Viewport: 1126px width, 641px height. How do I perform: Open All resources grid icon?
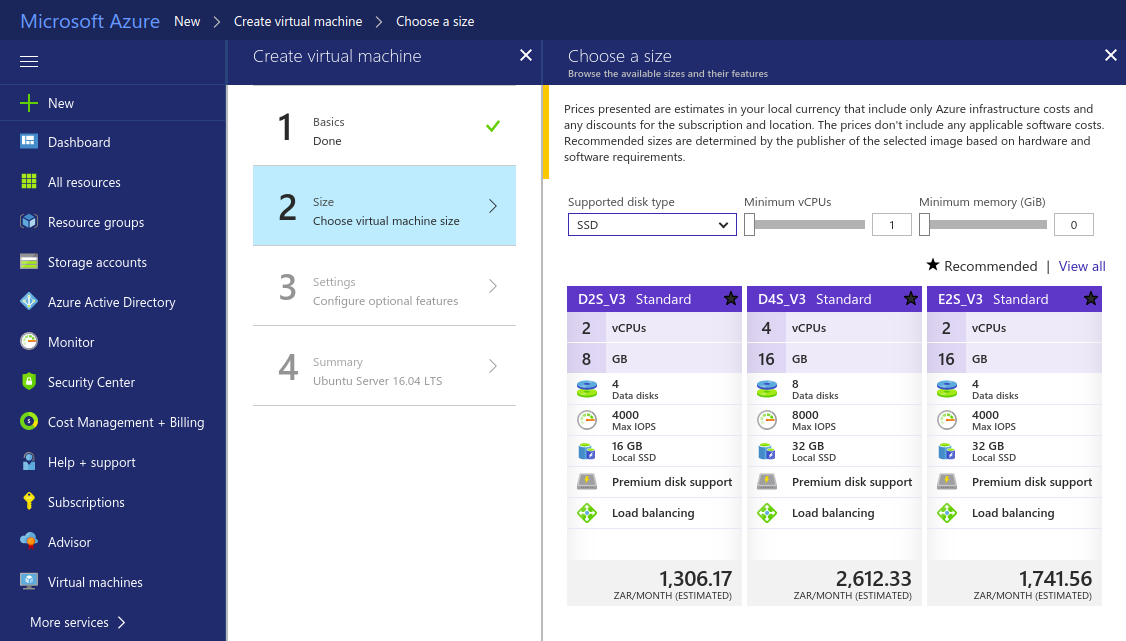29,182
